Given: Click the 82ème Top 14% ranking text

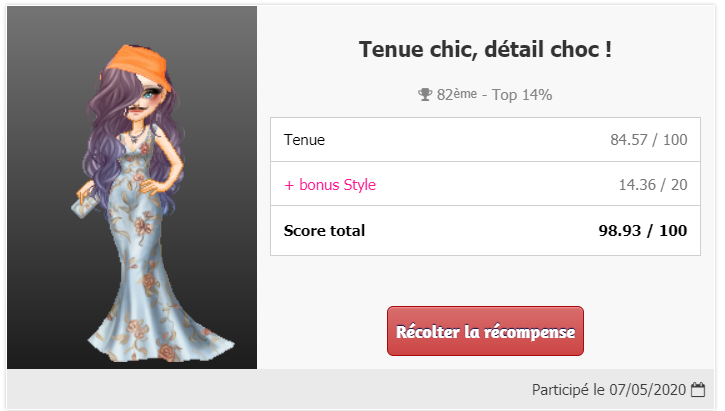Looking at the screenshot, I should click(x=494, y=95).
